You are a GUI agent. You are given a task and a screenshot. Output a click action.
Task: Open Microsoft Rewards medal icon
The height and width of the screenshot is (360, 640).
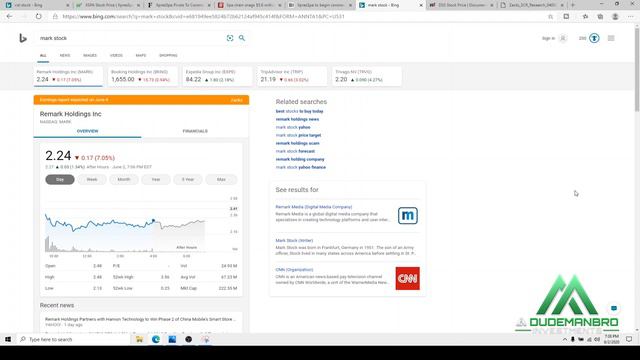(594, 38)
